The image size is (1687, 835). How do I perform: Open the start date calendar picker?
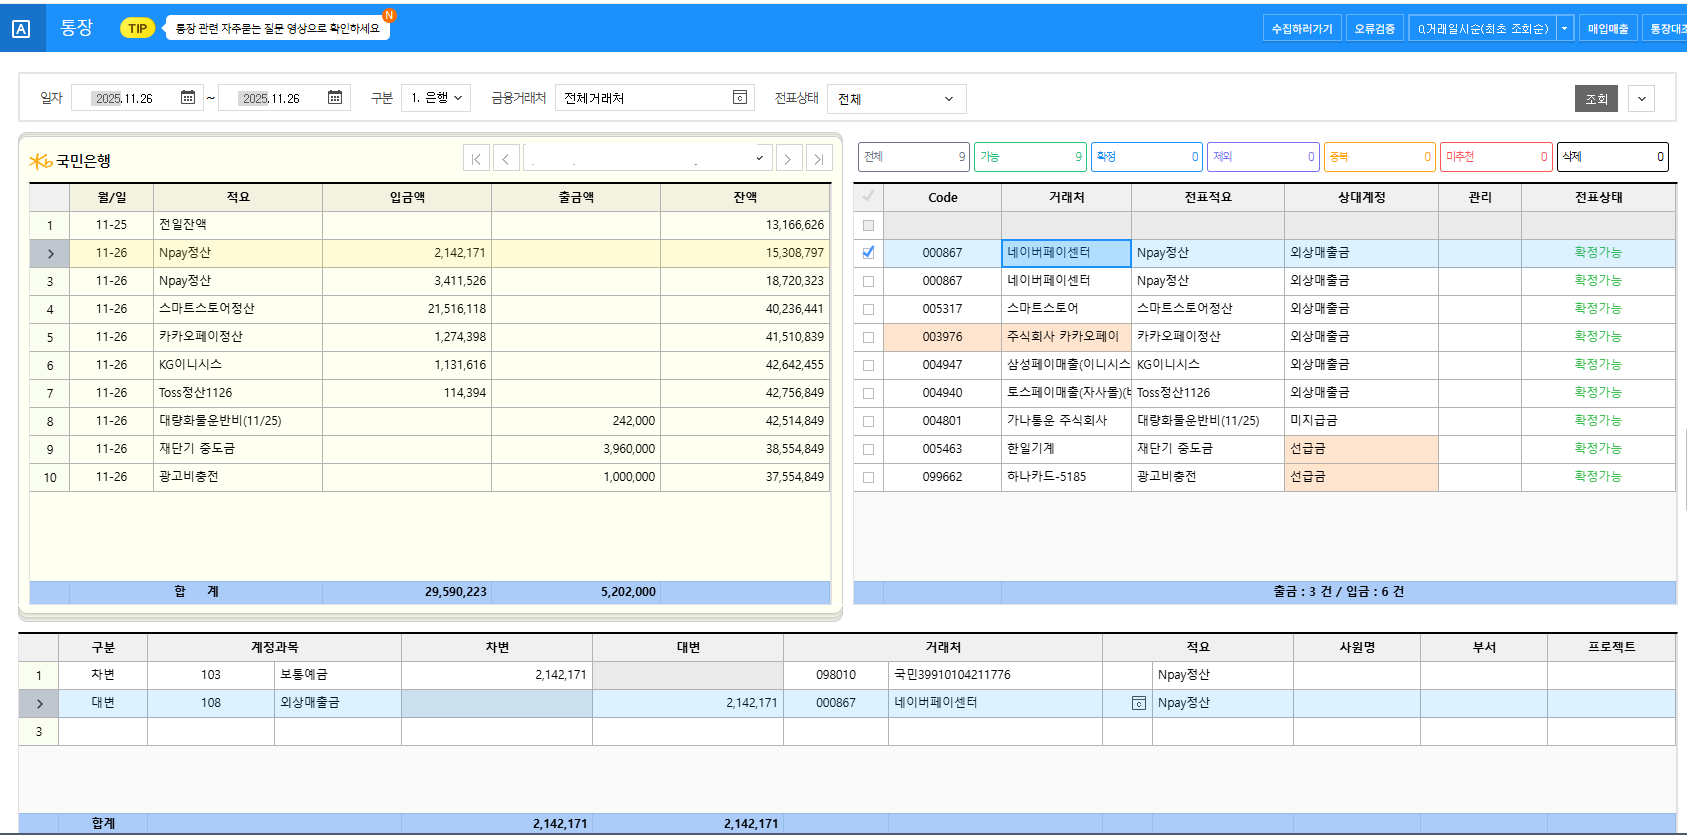point(188,97)
